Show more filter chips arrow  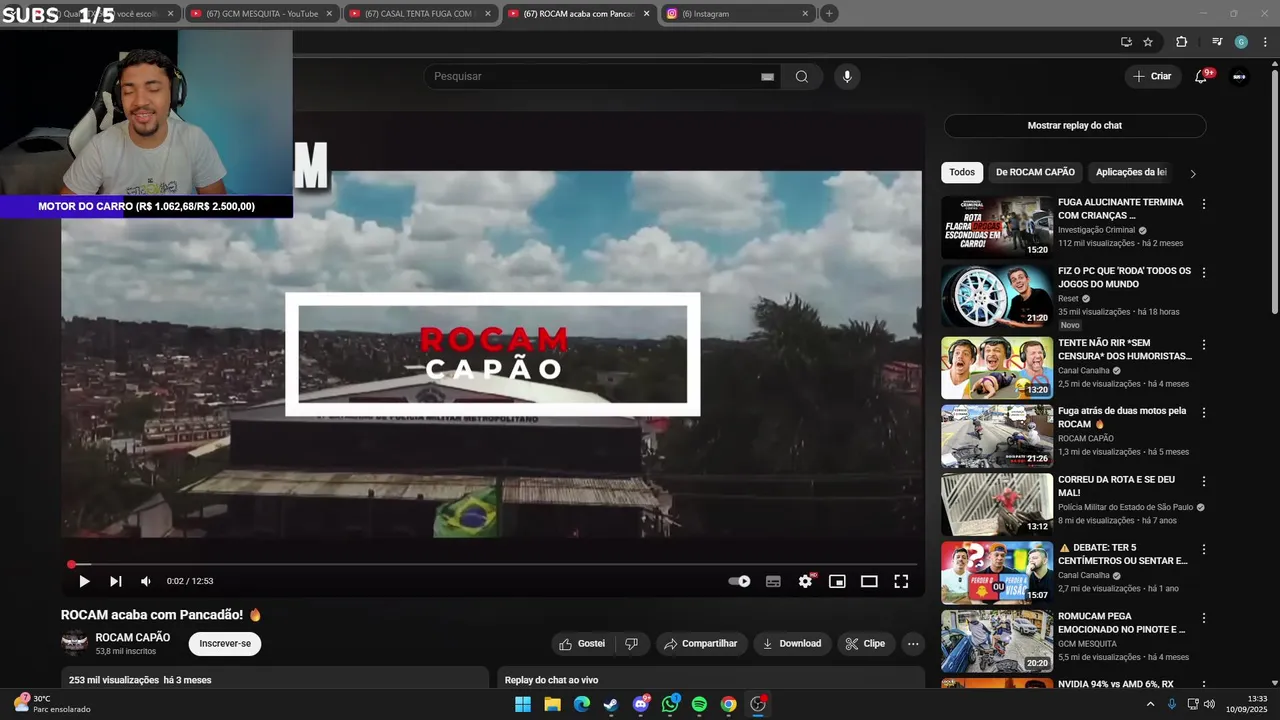point(1192,173)
